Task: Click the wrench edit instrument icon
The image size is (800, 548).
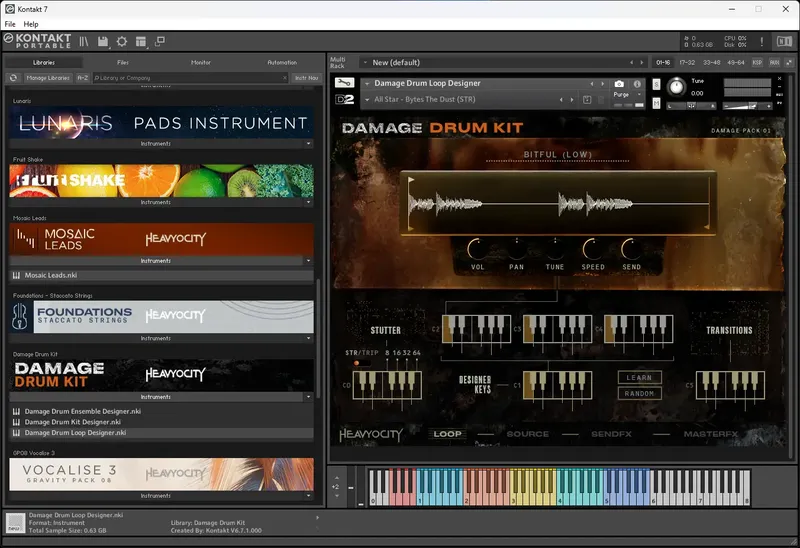Action: (x=344, y=83)
